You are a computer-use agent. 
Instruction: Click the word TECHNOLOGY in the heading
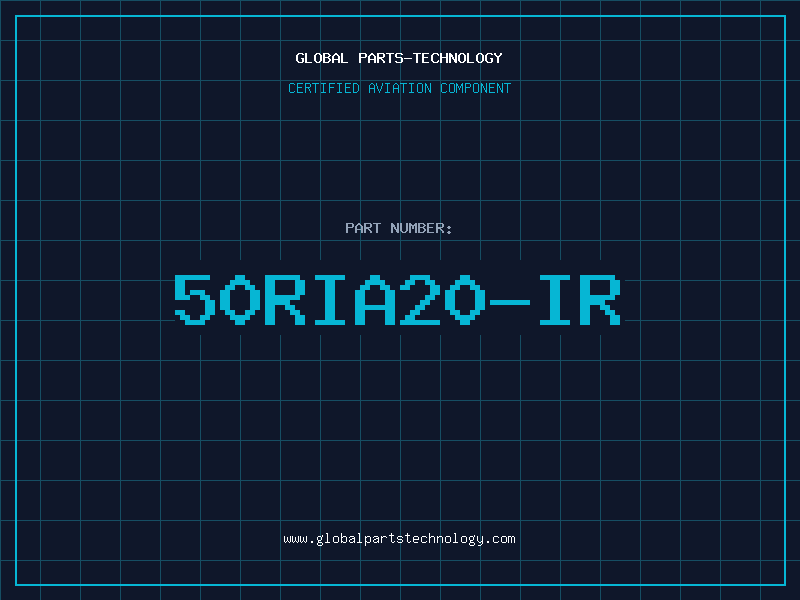pos(458,58)
